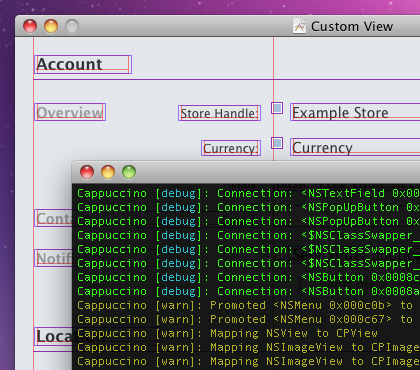
Task: Click the Mapping NSView to CPView line
Action: tap(227, 333)
